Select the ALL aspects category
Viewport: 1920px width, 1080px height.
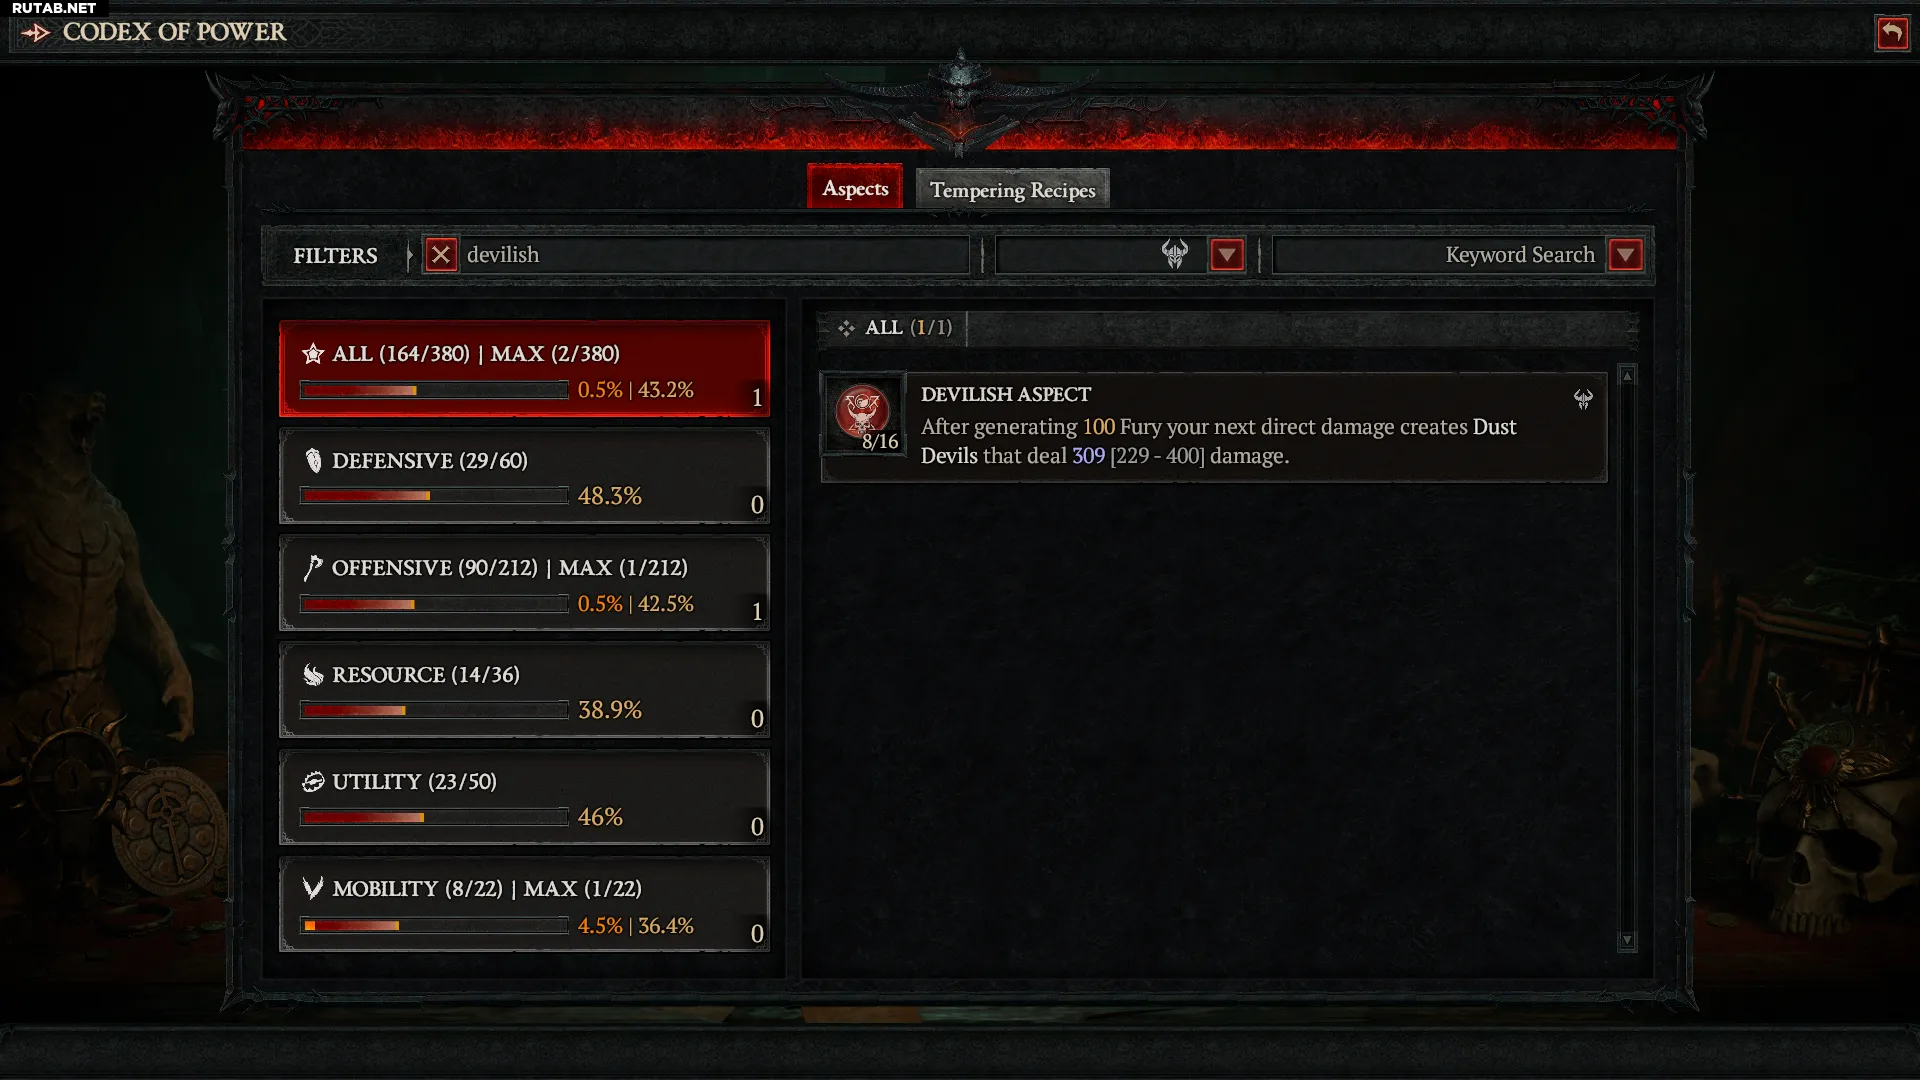524,369
